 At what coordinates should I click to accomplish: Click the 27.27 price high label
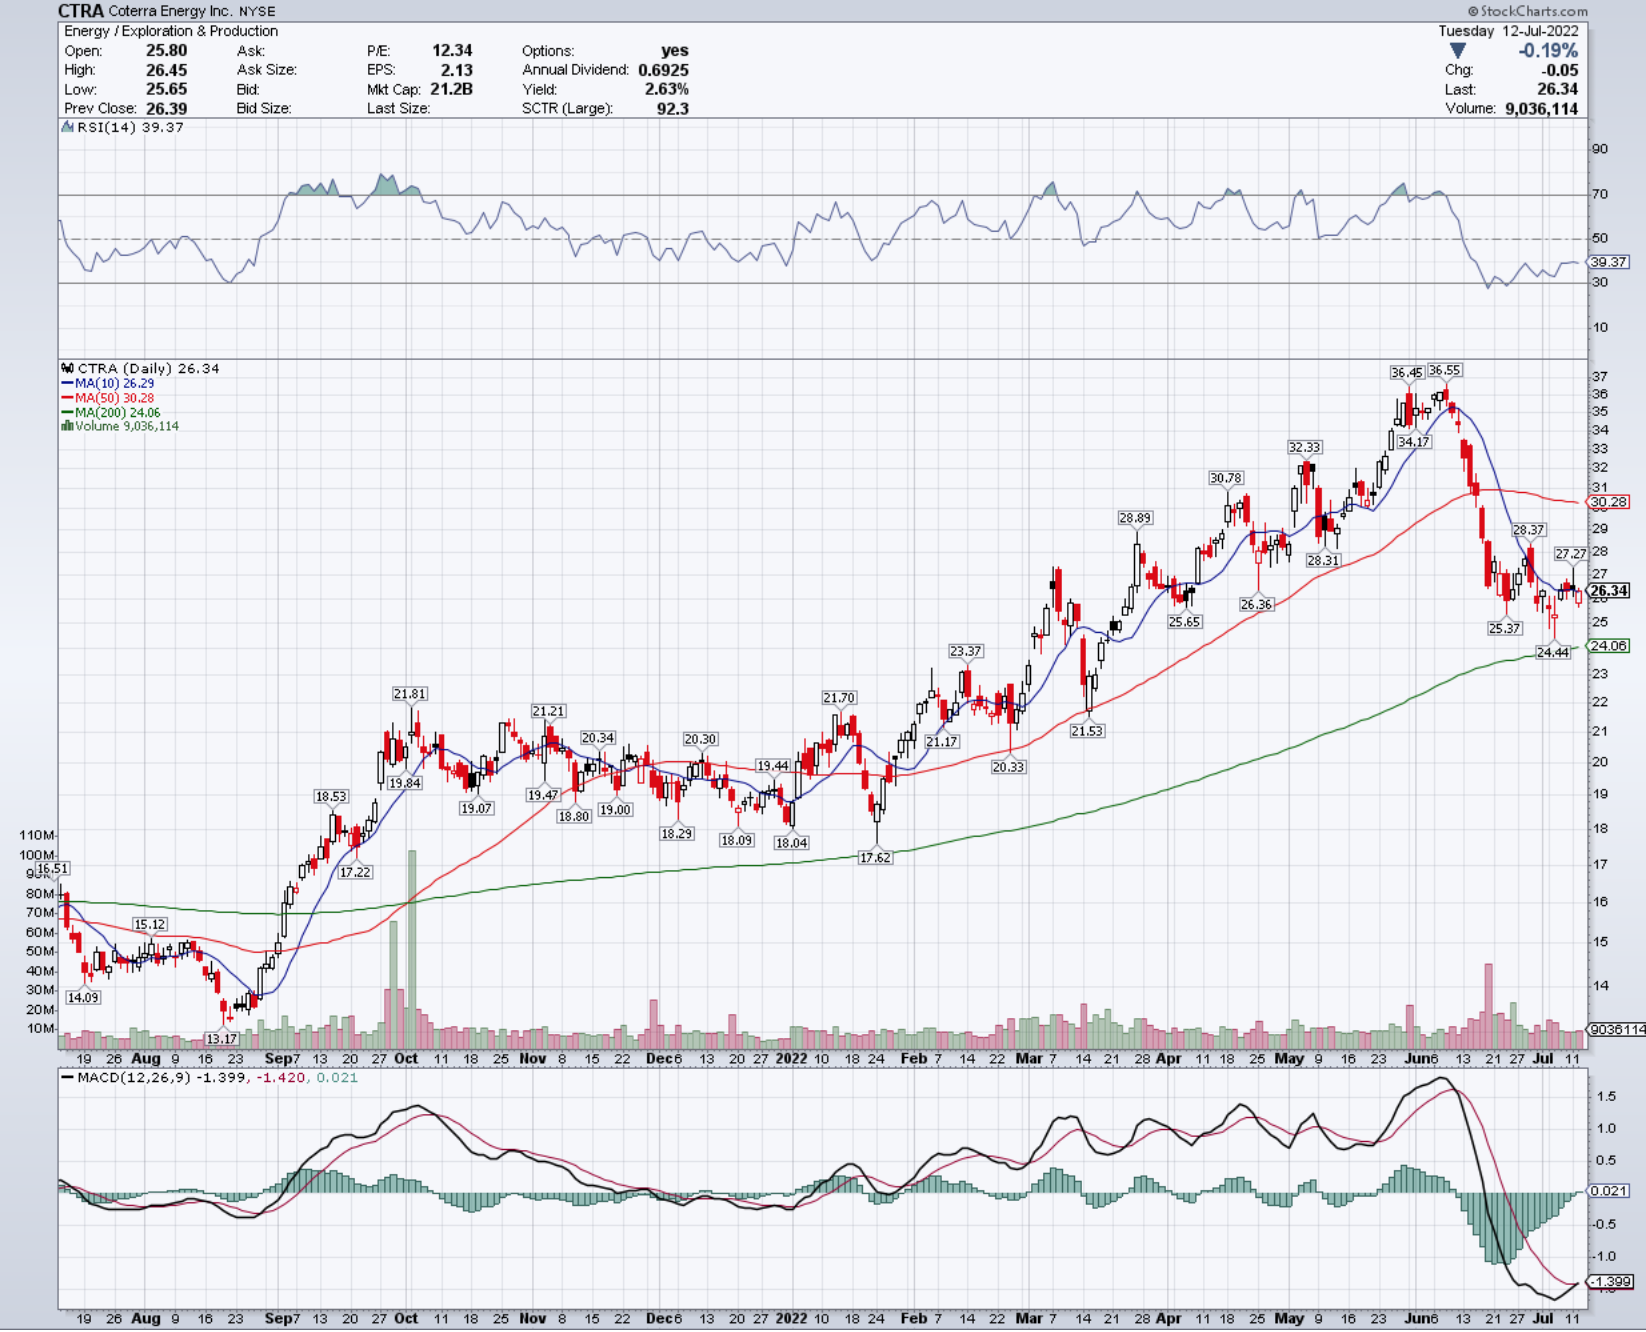[1570, 553]
